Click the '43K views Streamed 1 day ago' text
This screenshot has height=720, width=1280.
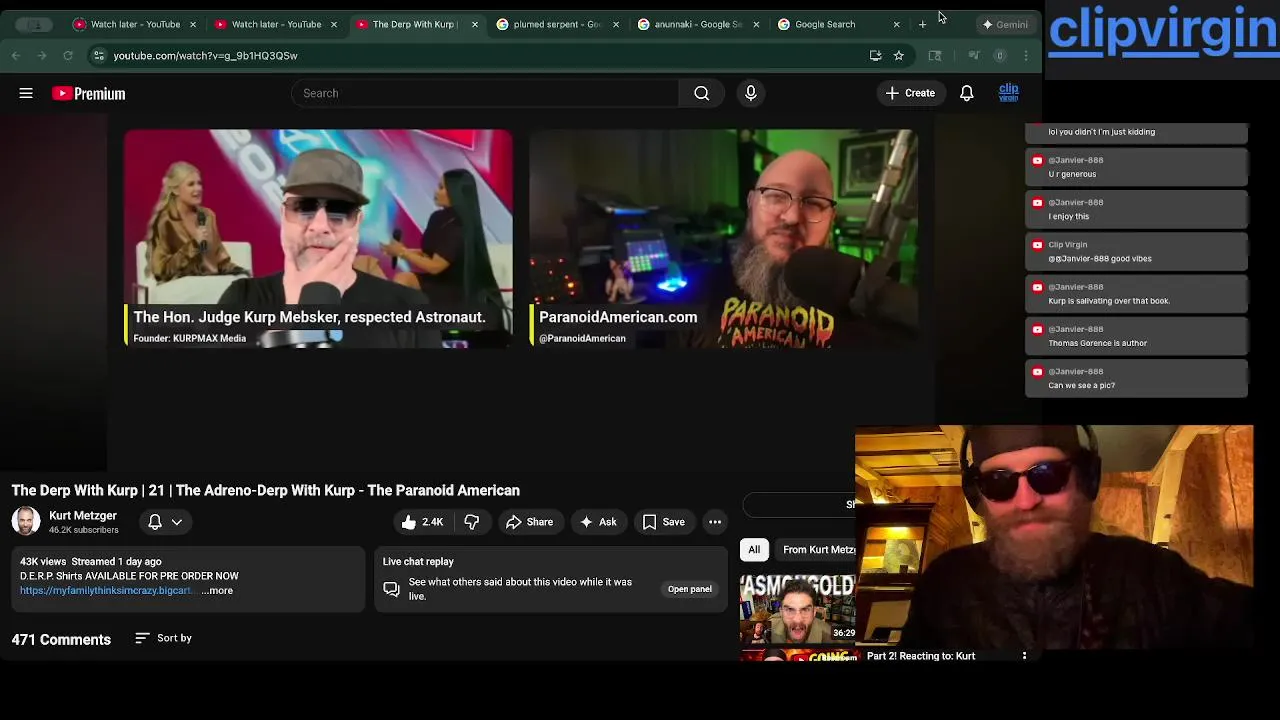(90, 562)
